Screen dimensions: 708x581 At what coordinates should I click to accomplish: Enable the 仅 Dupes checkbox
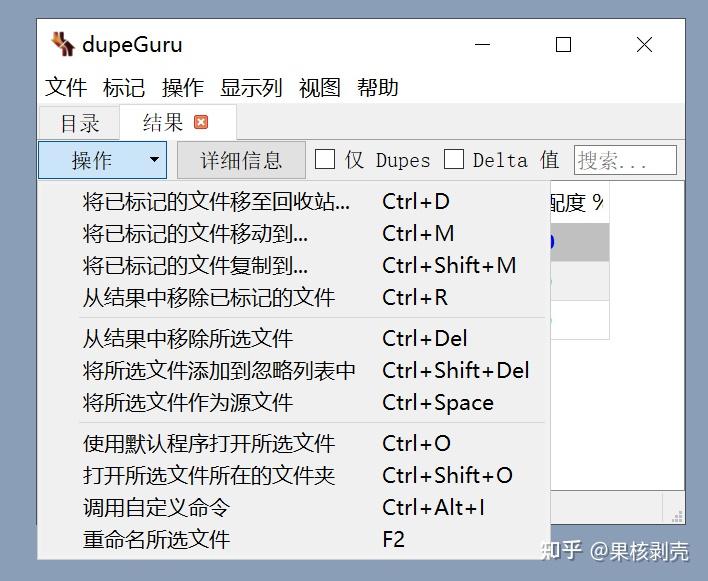[x=325, y=159]
